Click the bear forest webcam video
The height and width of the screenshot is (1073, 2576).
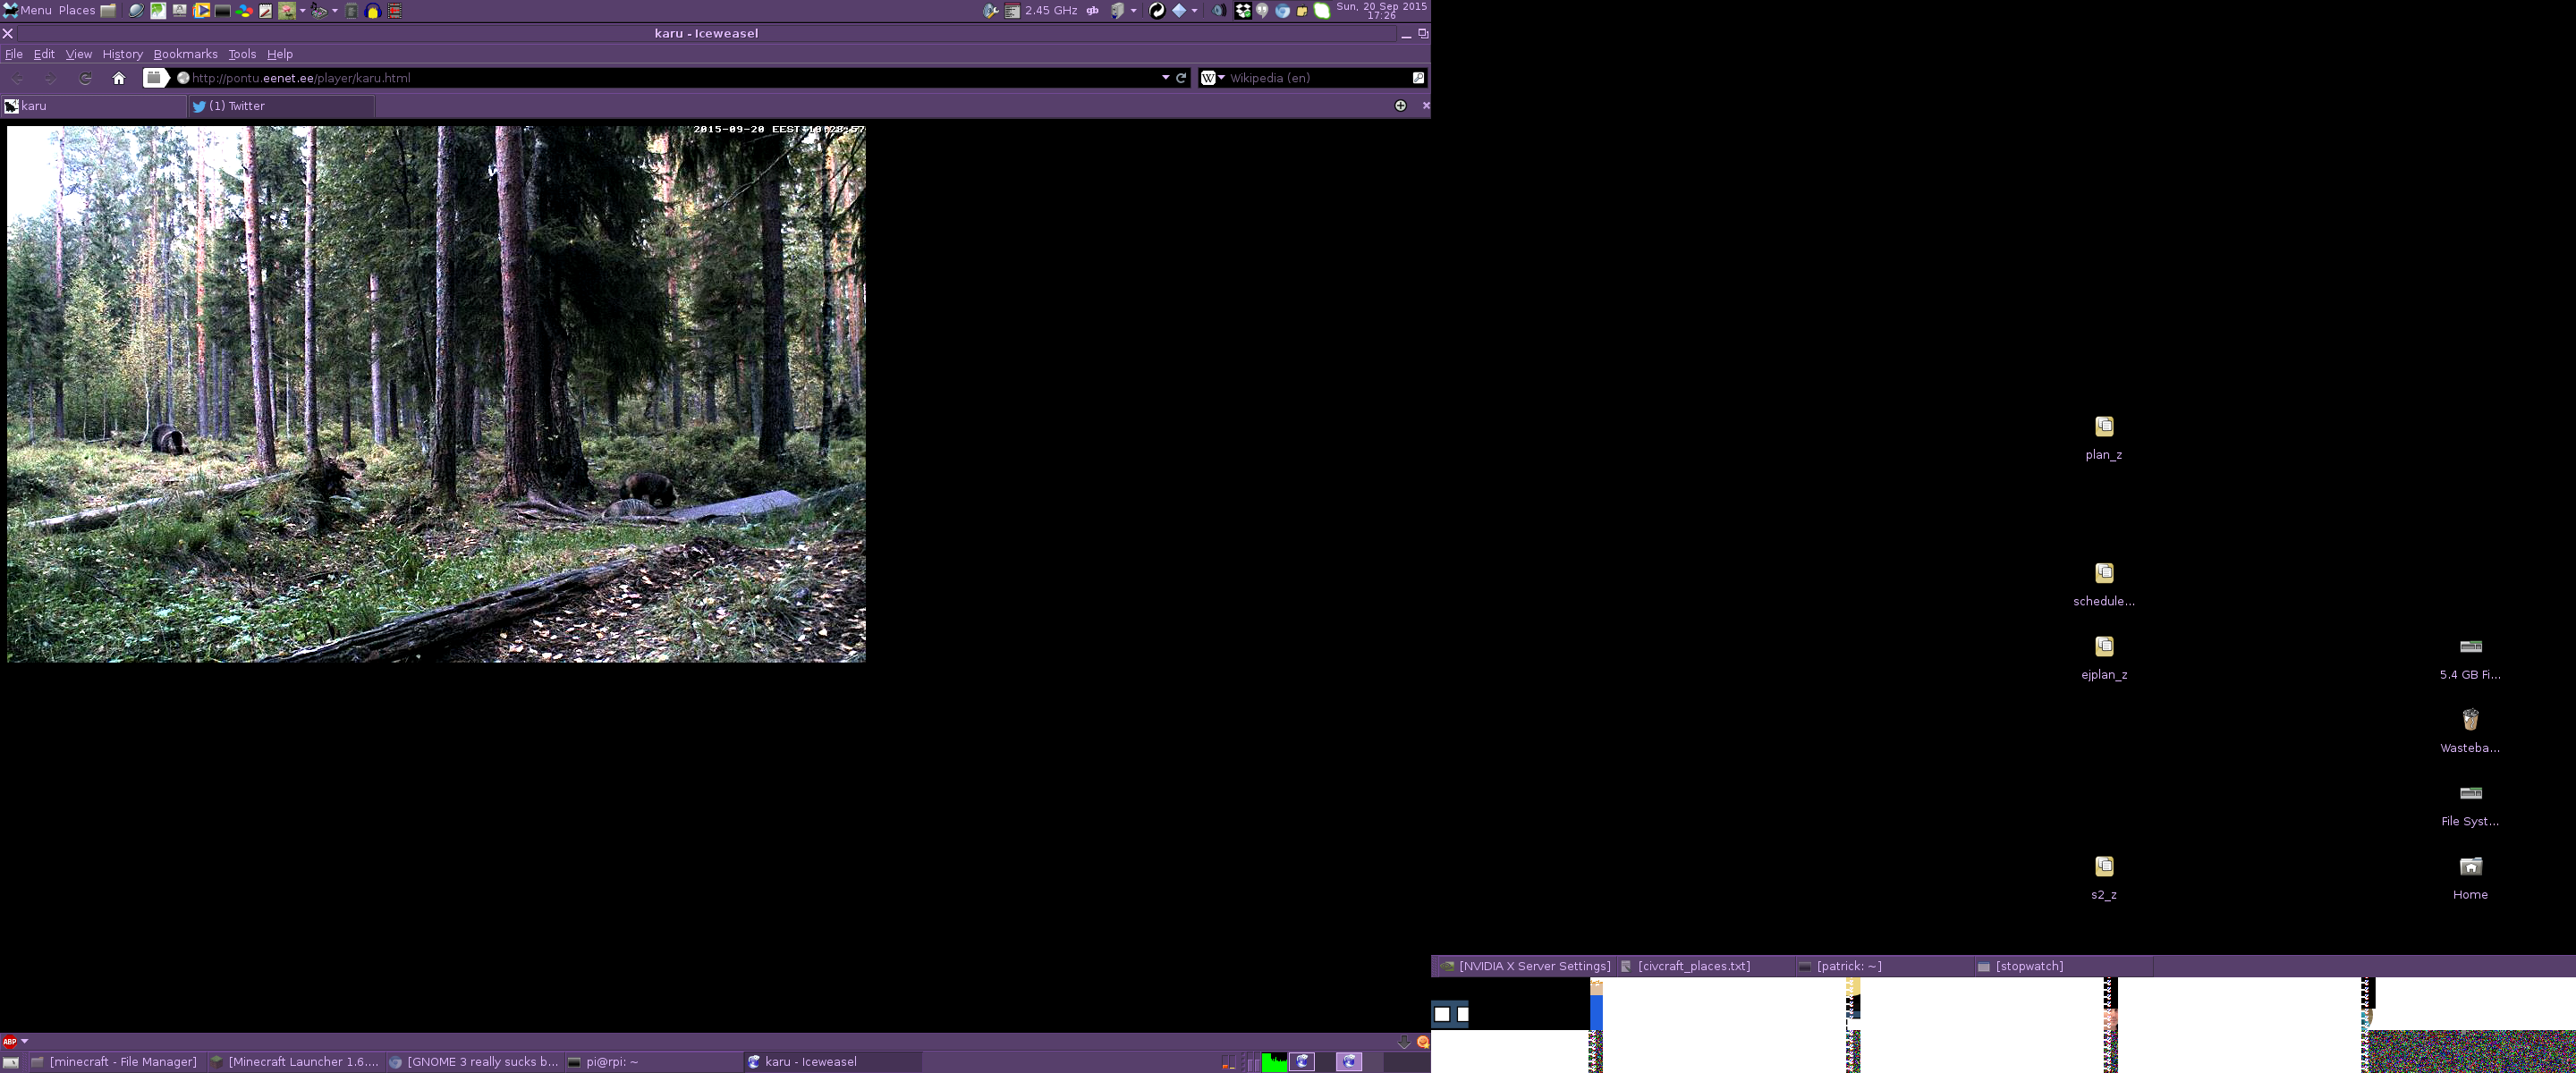[x=436, y=394]
